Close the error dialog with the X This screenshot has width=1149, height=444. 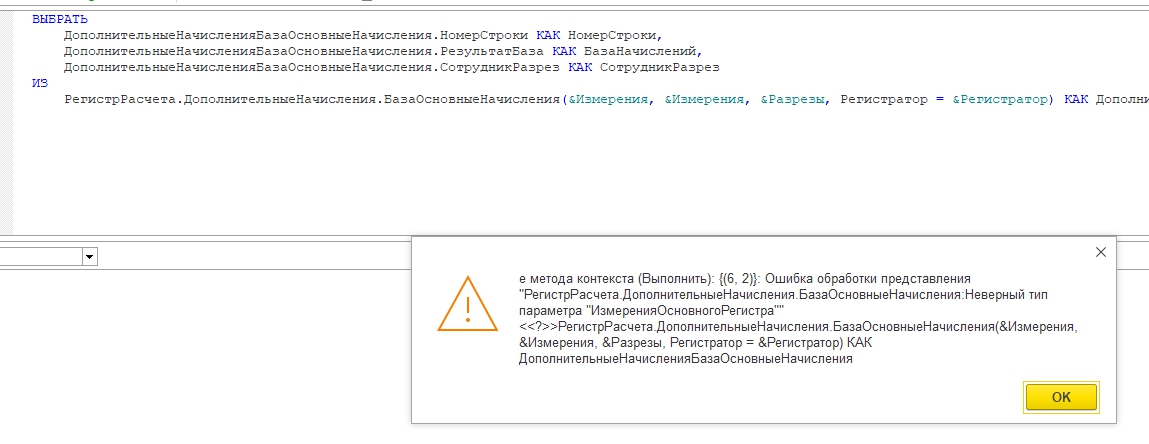pos(1101,253)
